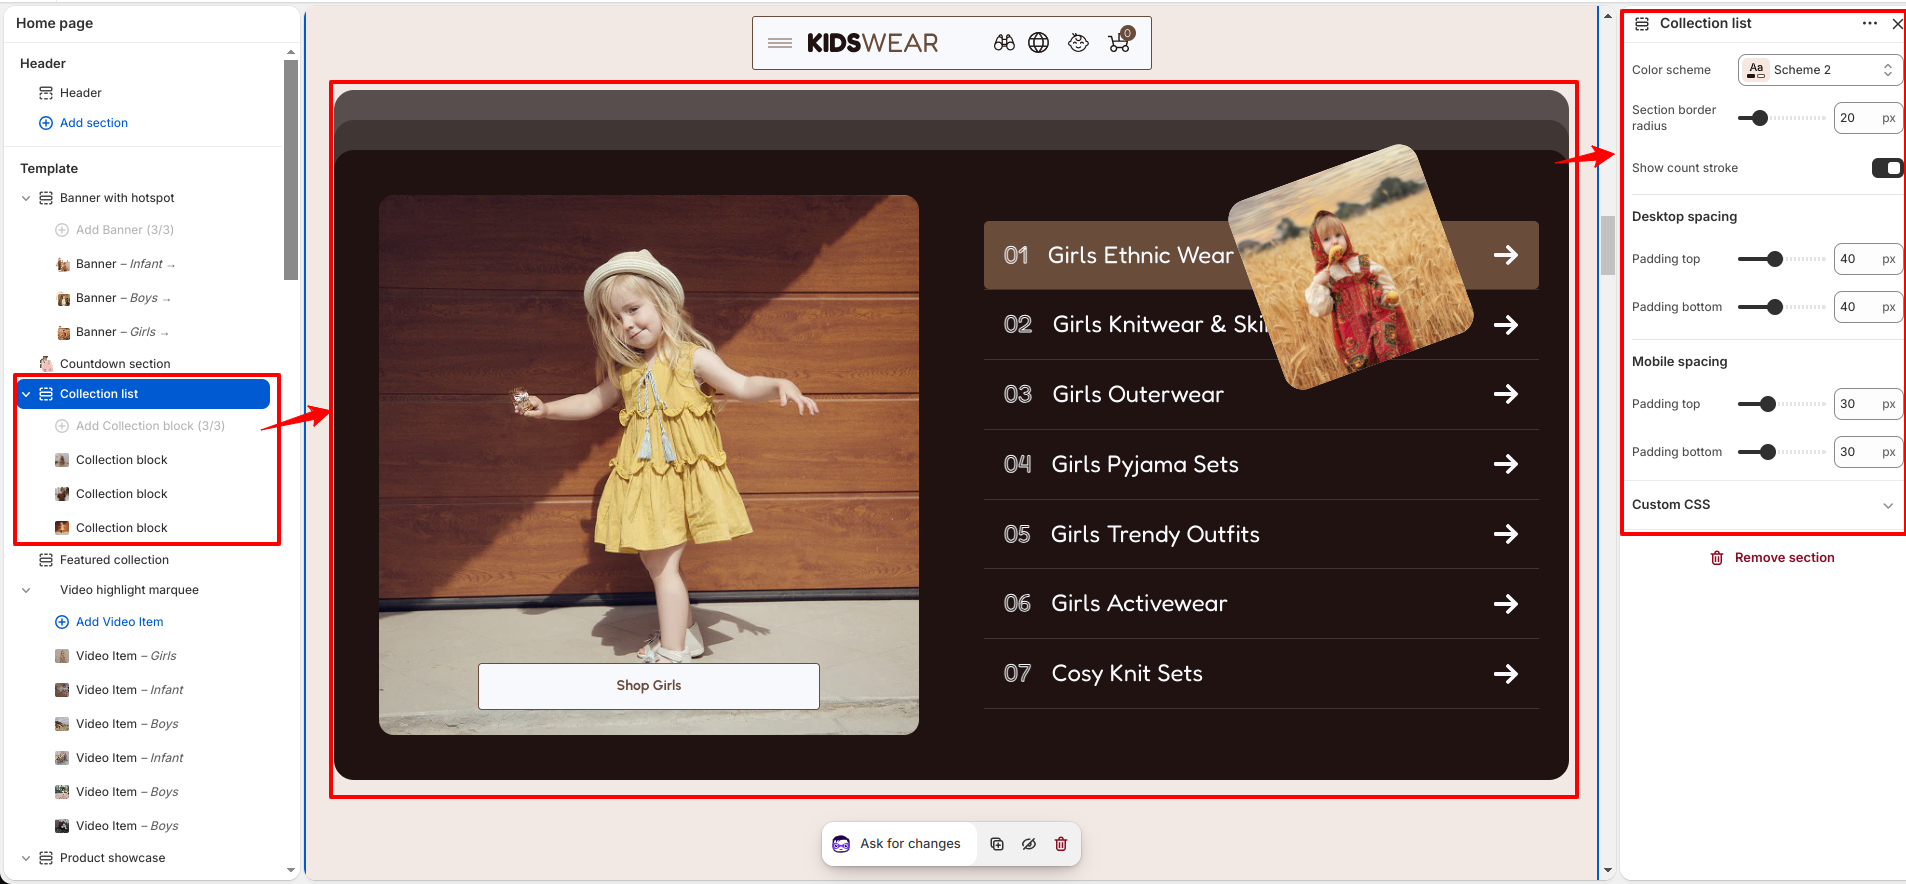Select the Featured collection section
This screenshot has height=884, width=1906.
pos(114,560)
